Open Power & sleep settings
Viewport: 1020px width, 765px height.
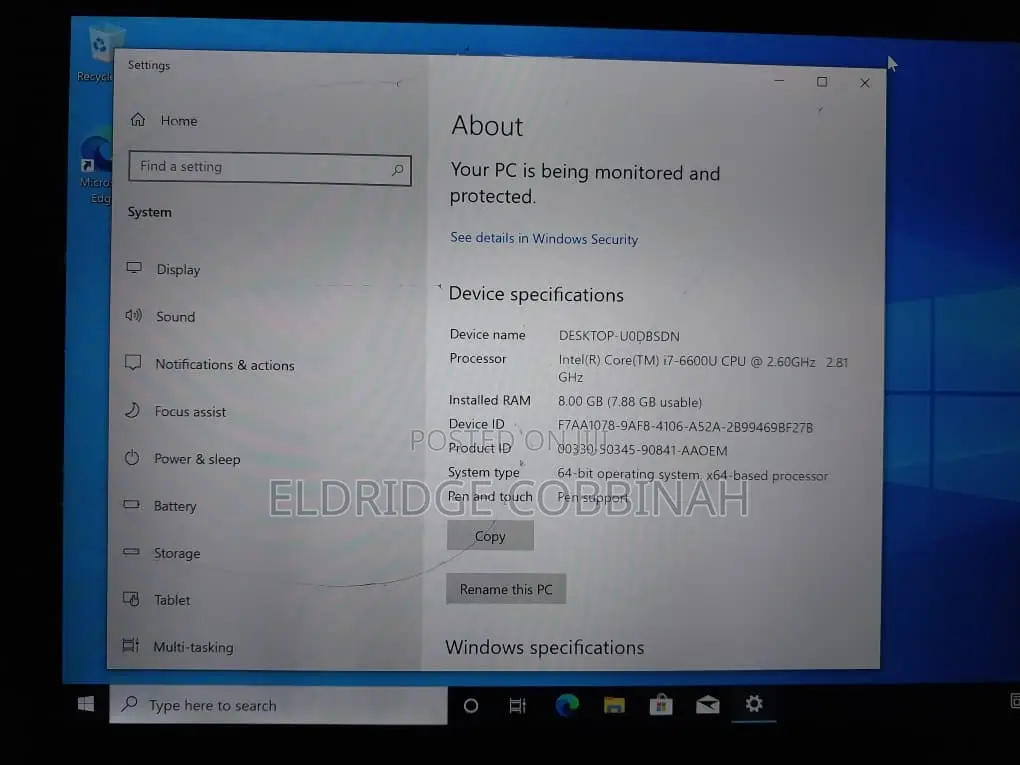click(183, 459)
